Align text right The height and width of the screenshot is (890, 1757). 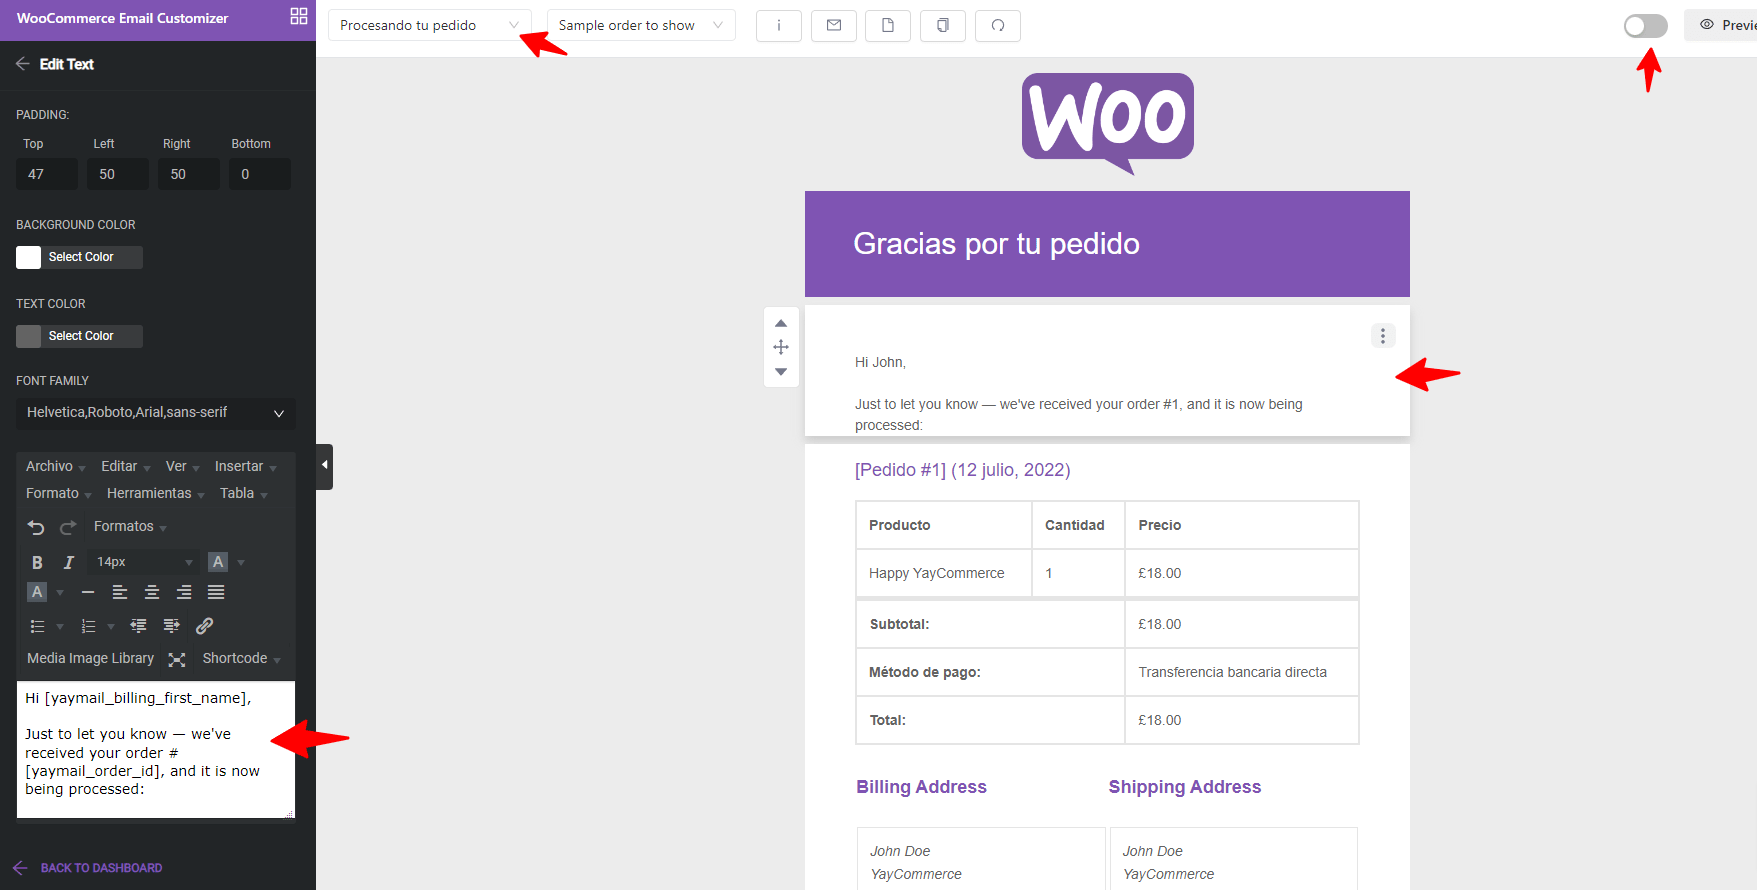point(184,592)
